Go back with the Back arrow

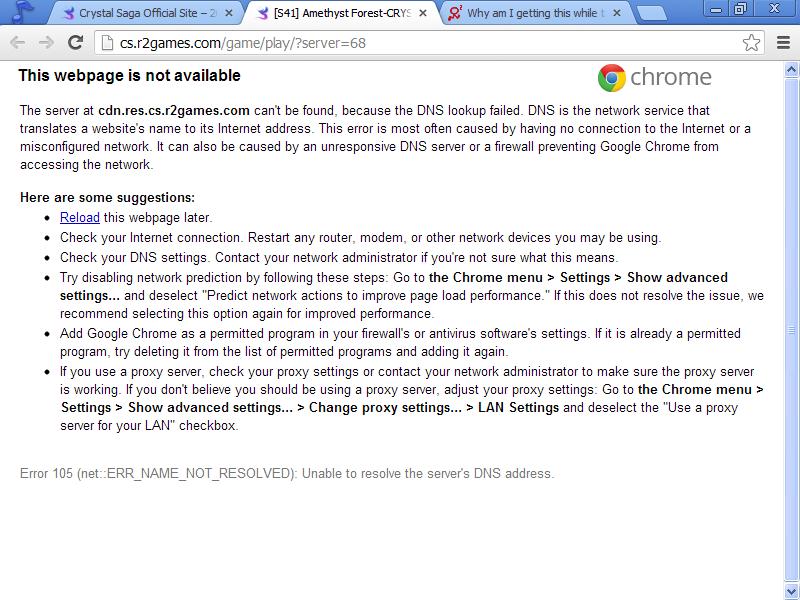(17, 43)
